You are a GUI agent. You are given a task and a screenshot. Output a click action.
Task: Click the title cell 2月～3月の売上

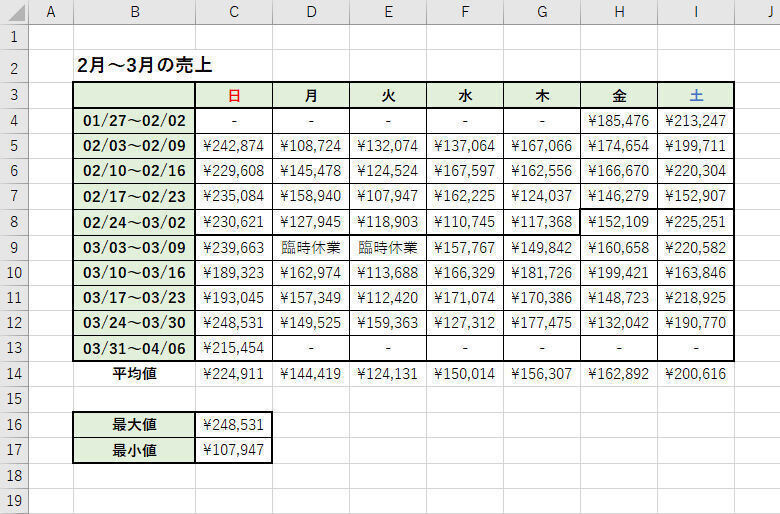point(145,66)
